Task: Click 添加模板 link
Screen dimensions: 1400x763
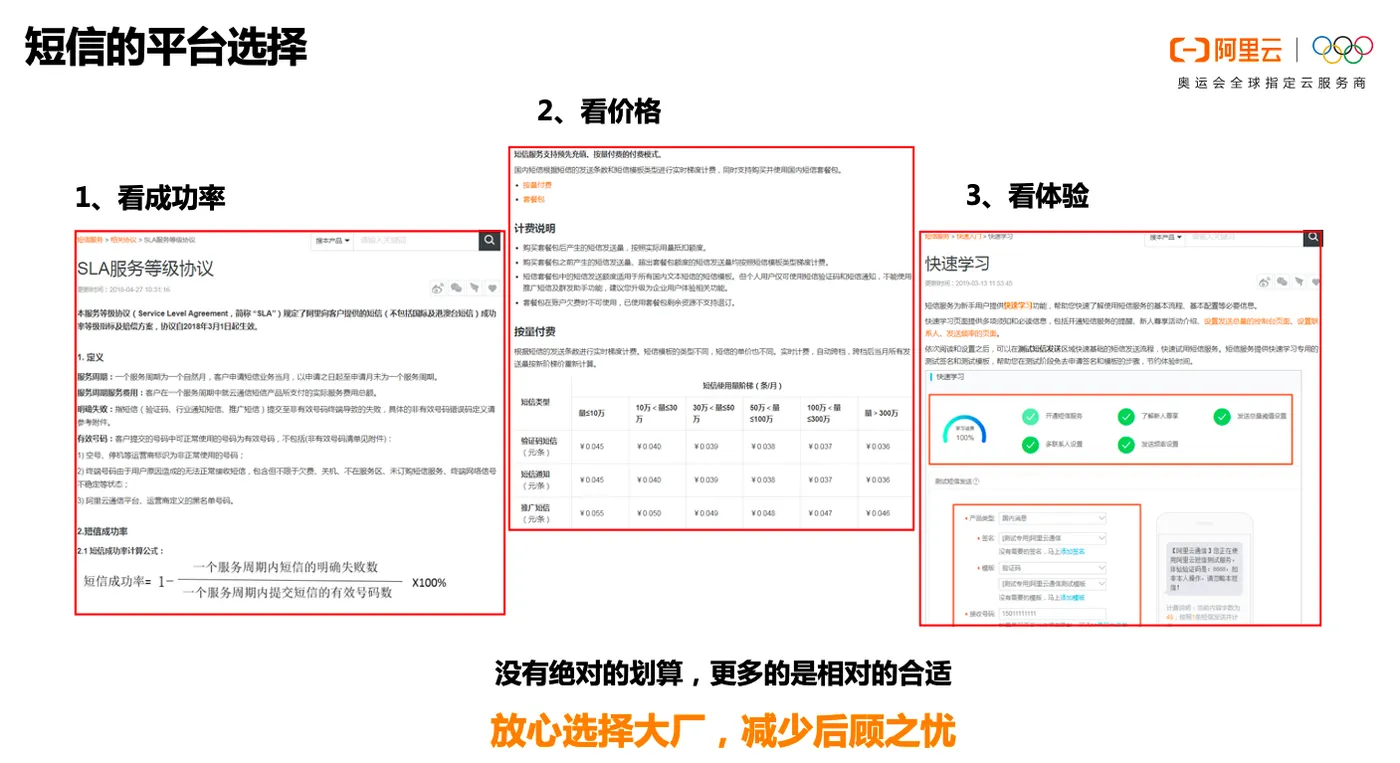Action: pyautogui.click(x=1072, y=597)
